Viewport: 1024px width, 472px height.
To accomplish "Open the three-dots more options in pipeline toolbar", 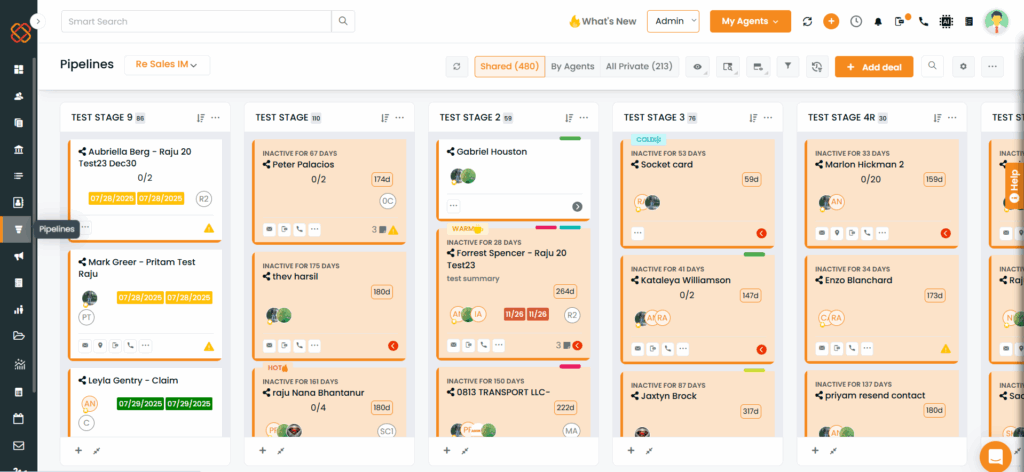I will [992, 67].
